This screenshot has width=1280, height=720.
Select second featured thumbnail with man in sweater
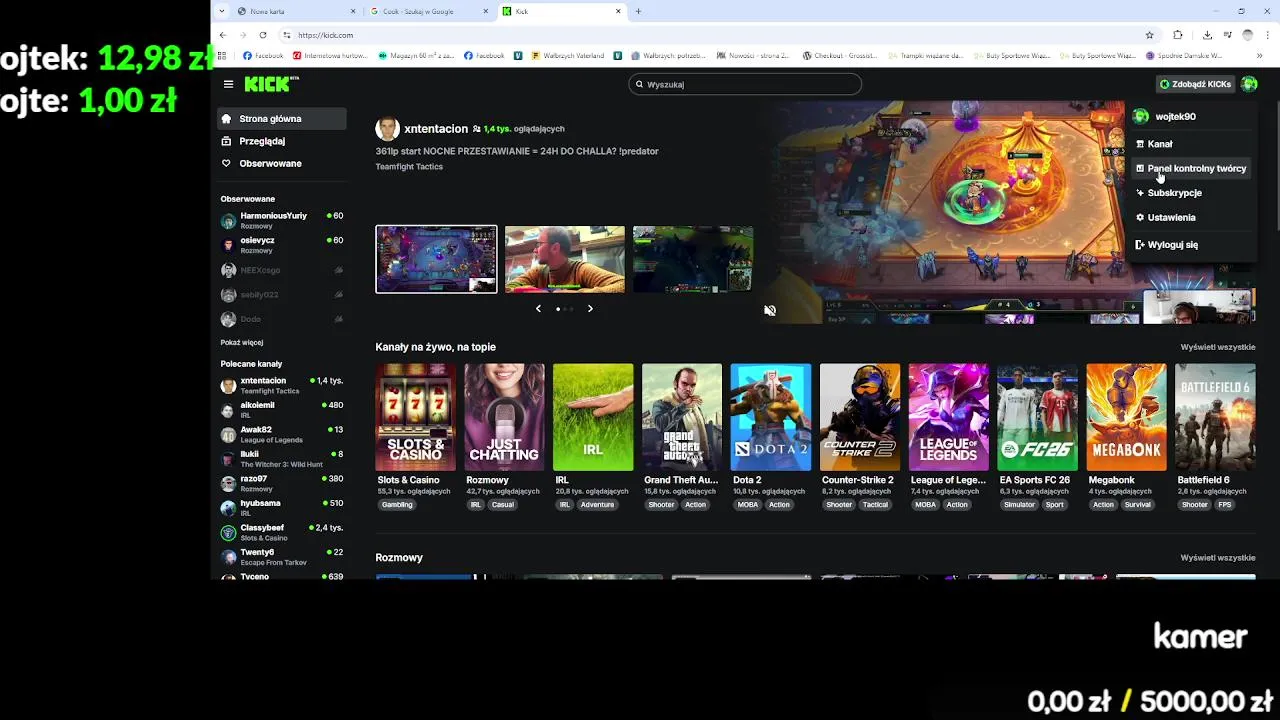point(565,259)
